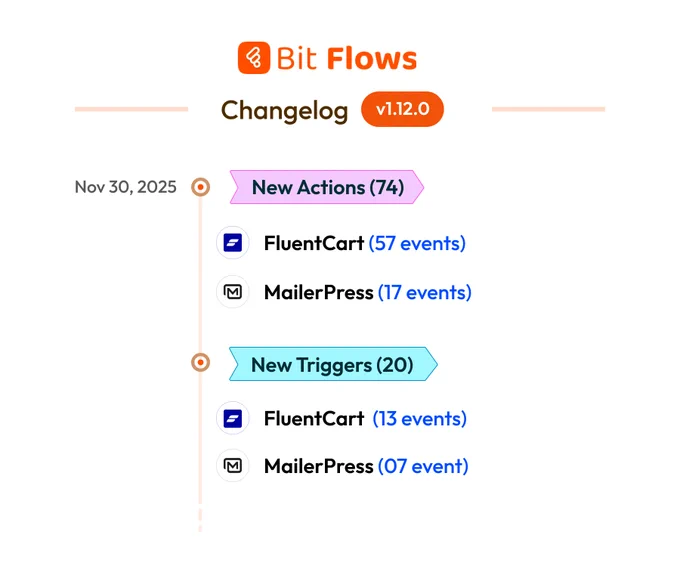Click the MailerPress icon under New Triggers
The width and height of the screenshot is (680, 569).
point(233,466)
